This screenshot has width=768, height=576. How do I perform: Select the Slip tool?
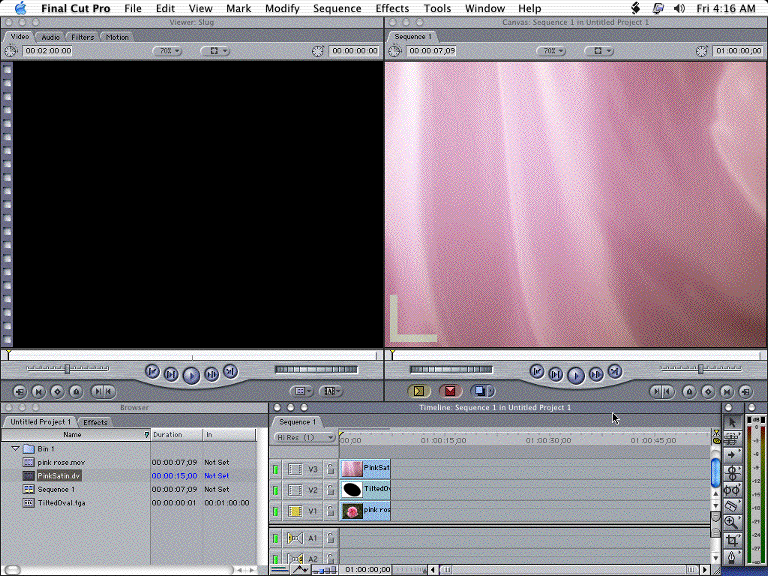[x=732, y=489]
